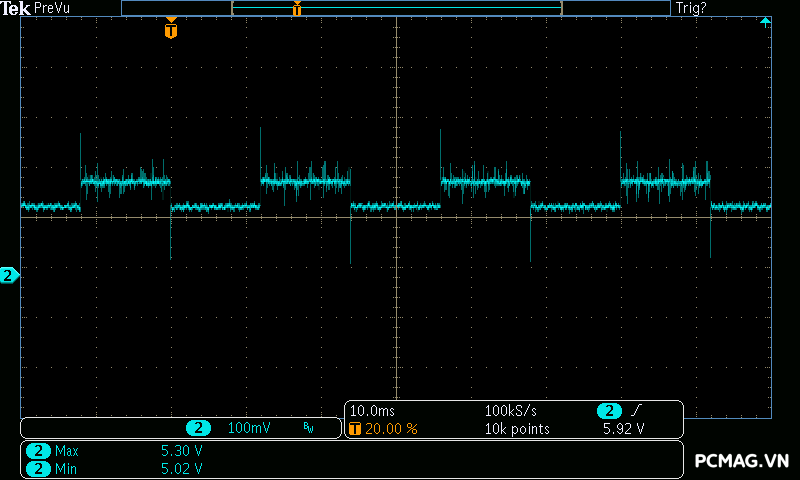800x480 pixels.
Task: Click the channel 2 ground reference indicator
Action: click(9, 275)
